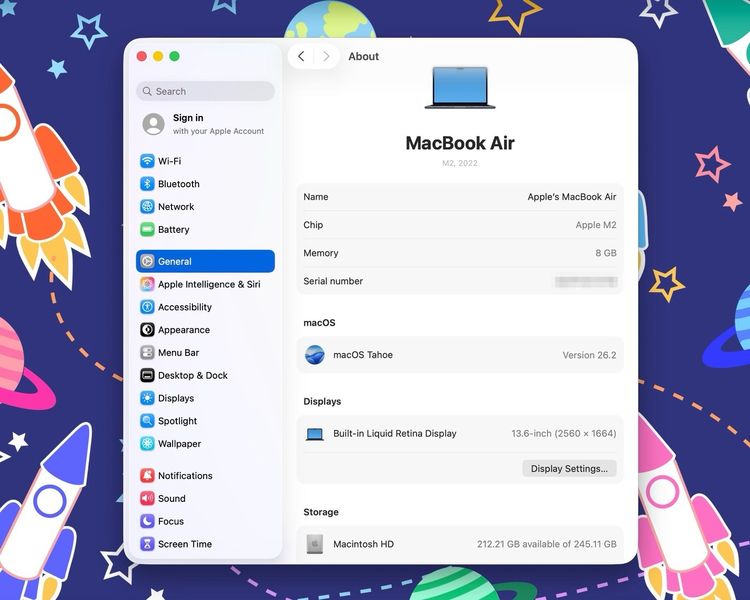750x600 pixels.
Task: Open Wi-Fi settings via its icon
Action: (x=147, y=161)
